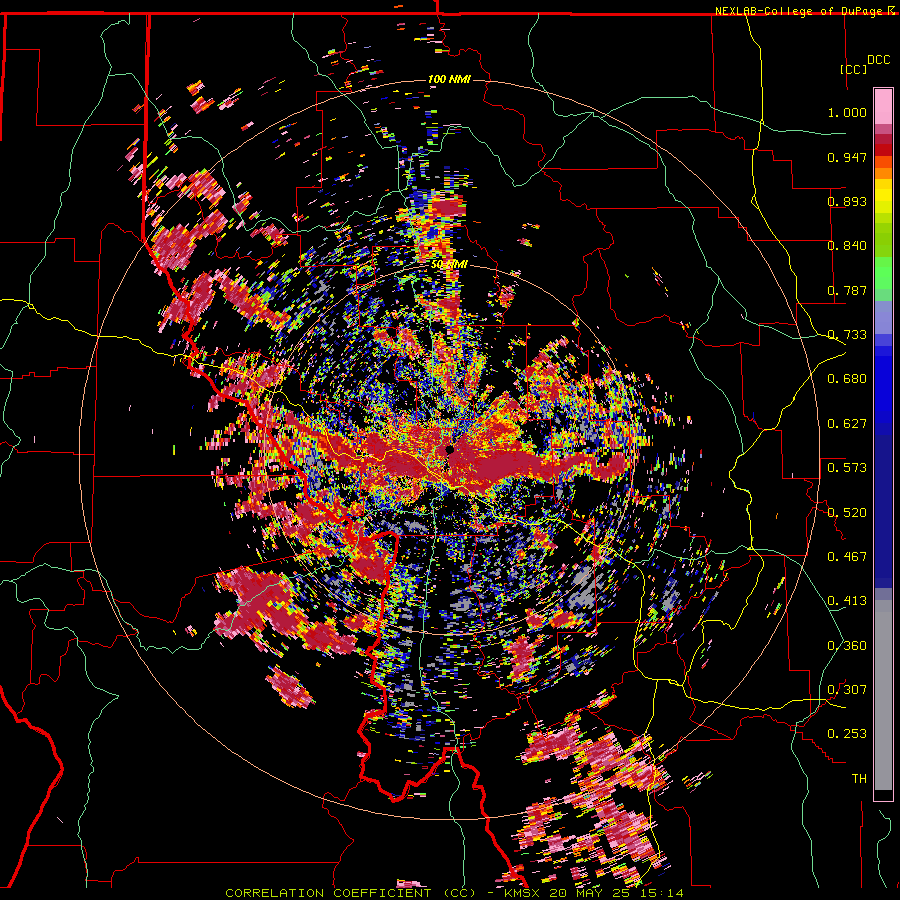Image resolution: width=900 pixels, height=900 pixels.
Task: Click the black radar site dot at center
Action: pos(450,449)
